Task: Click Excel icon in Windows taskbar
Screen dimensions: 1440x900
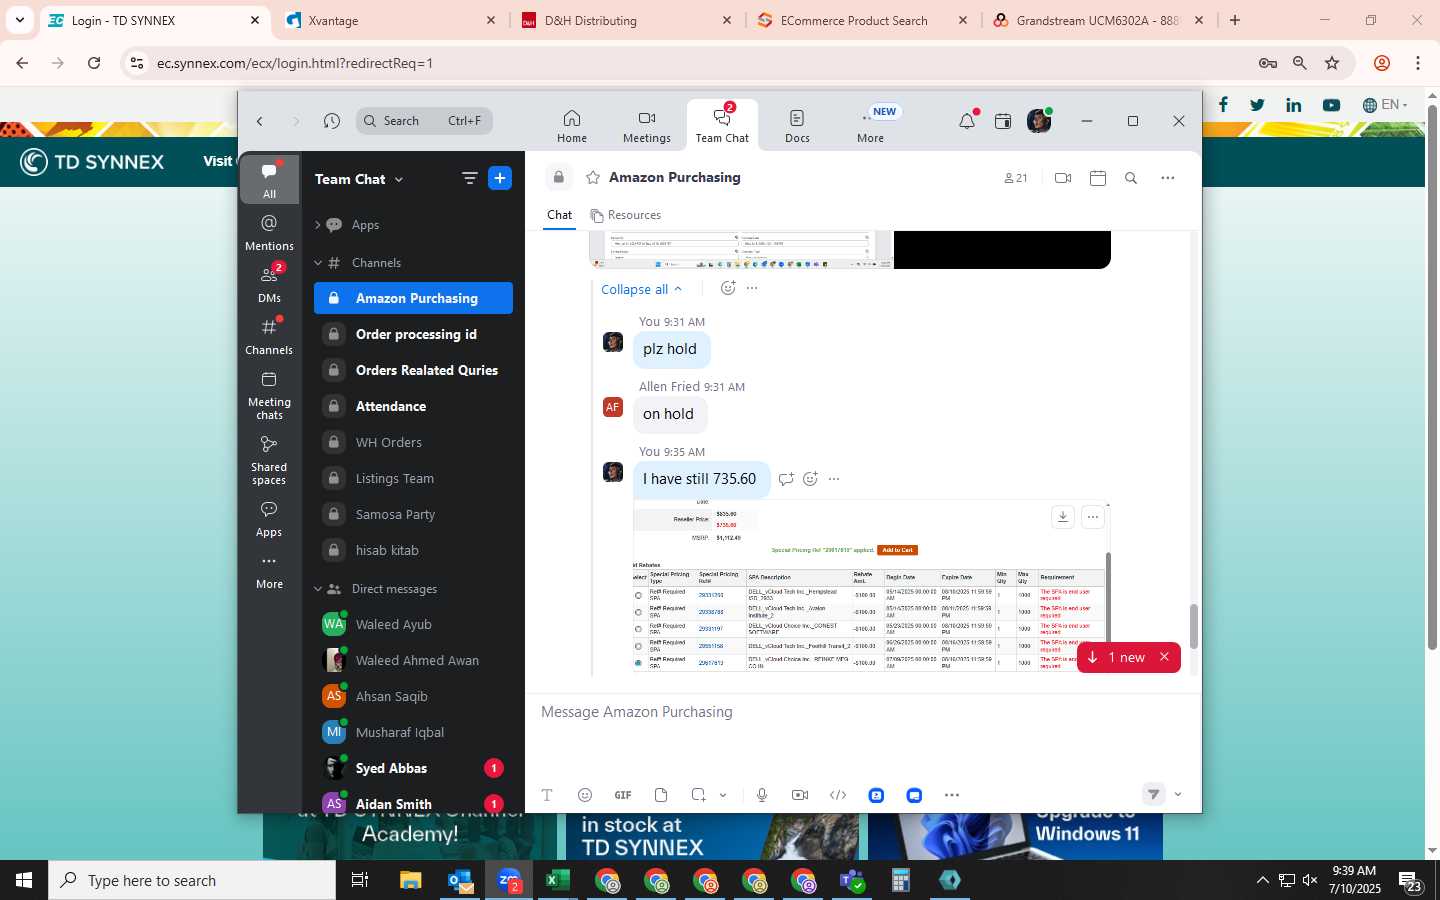Action: [x=557, y=880]
